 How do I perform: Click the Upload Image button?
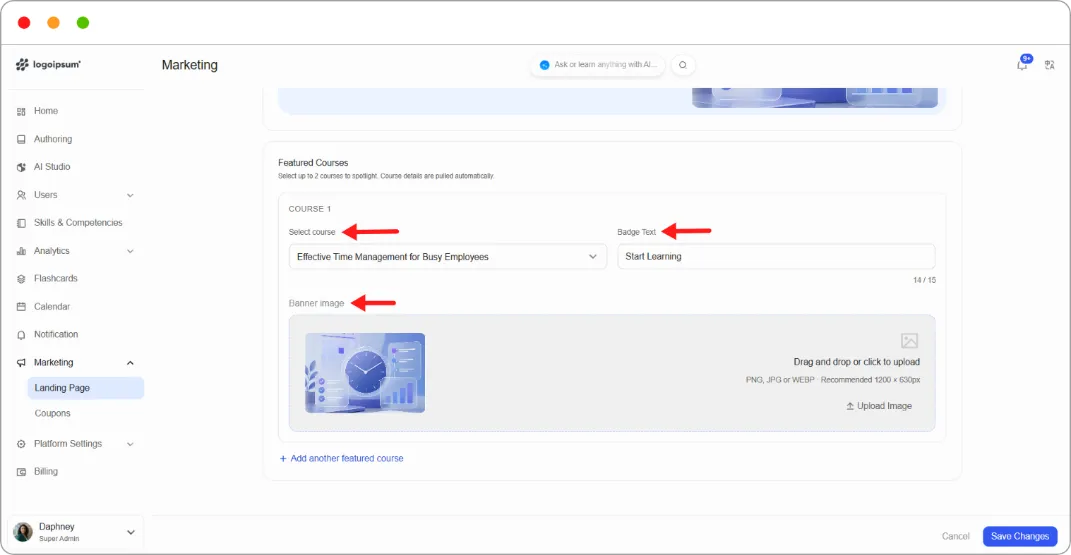click(878, 405)
